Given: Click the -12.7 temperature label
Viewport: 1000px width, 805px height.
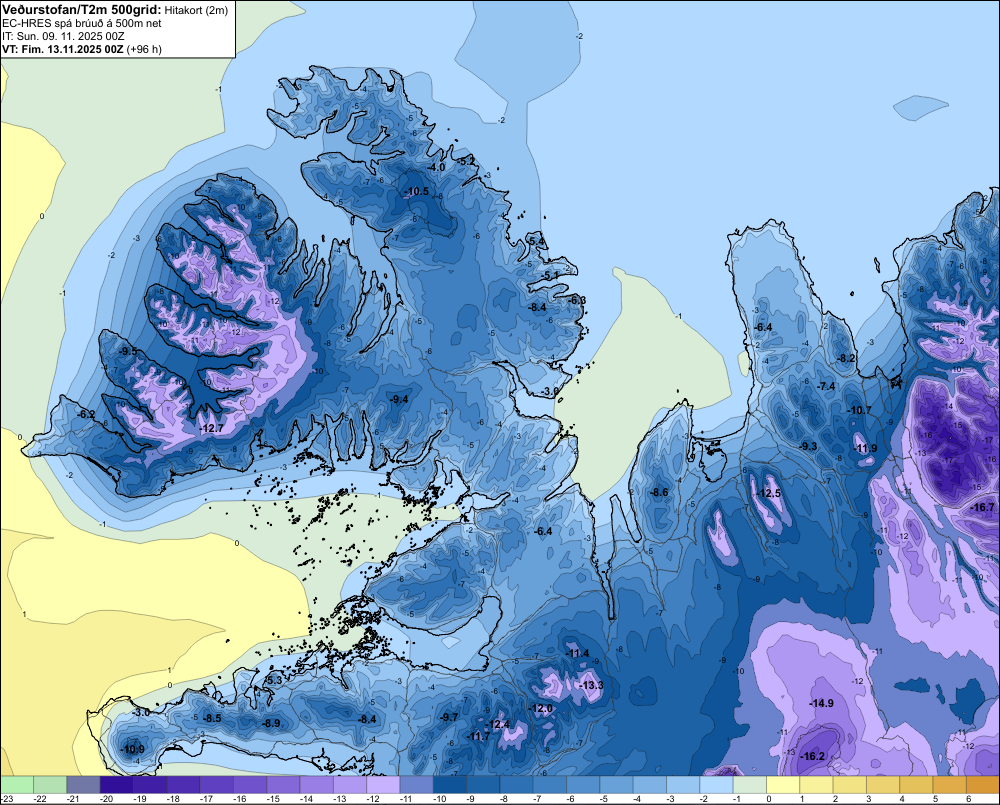Looking at the screenshot, I should tap(211, 429).
